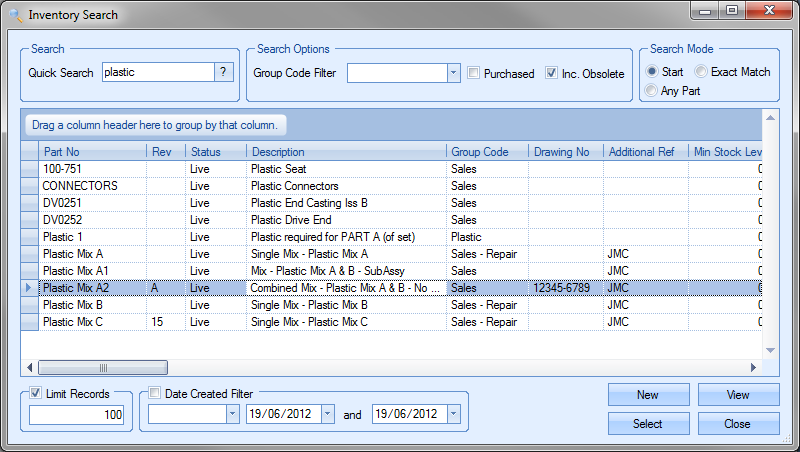The width and height of the screenshot is (800, 452).
Task: Click the horizontal scrollbar right arrow
Action: (x=754, y=368)
